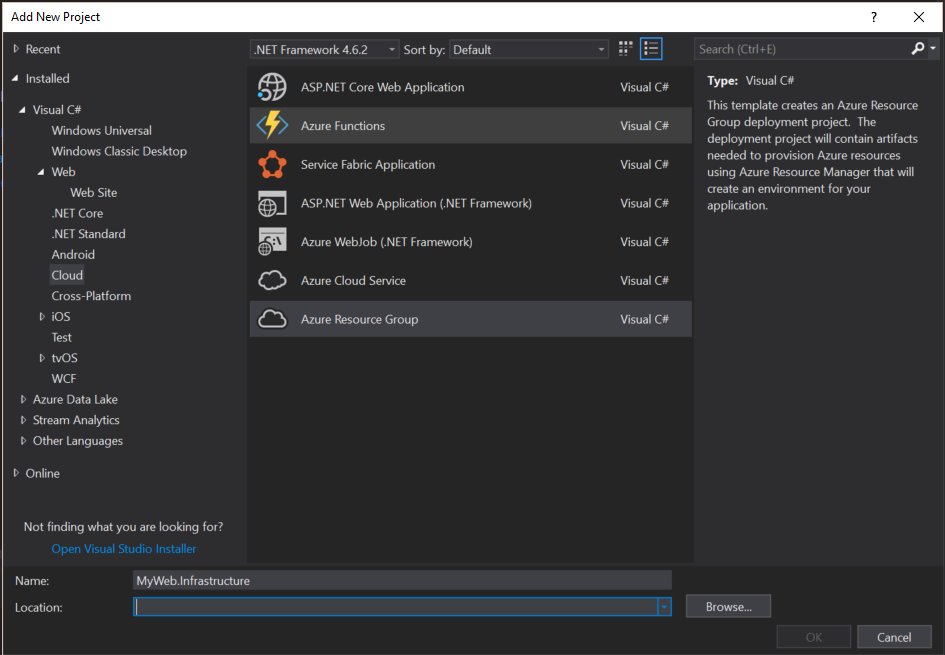
Task: Select the Azure Functions template name
Action: coord(343,126)
